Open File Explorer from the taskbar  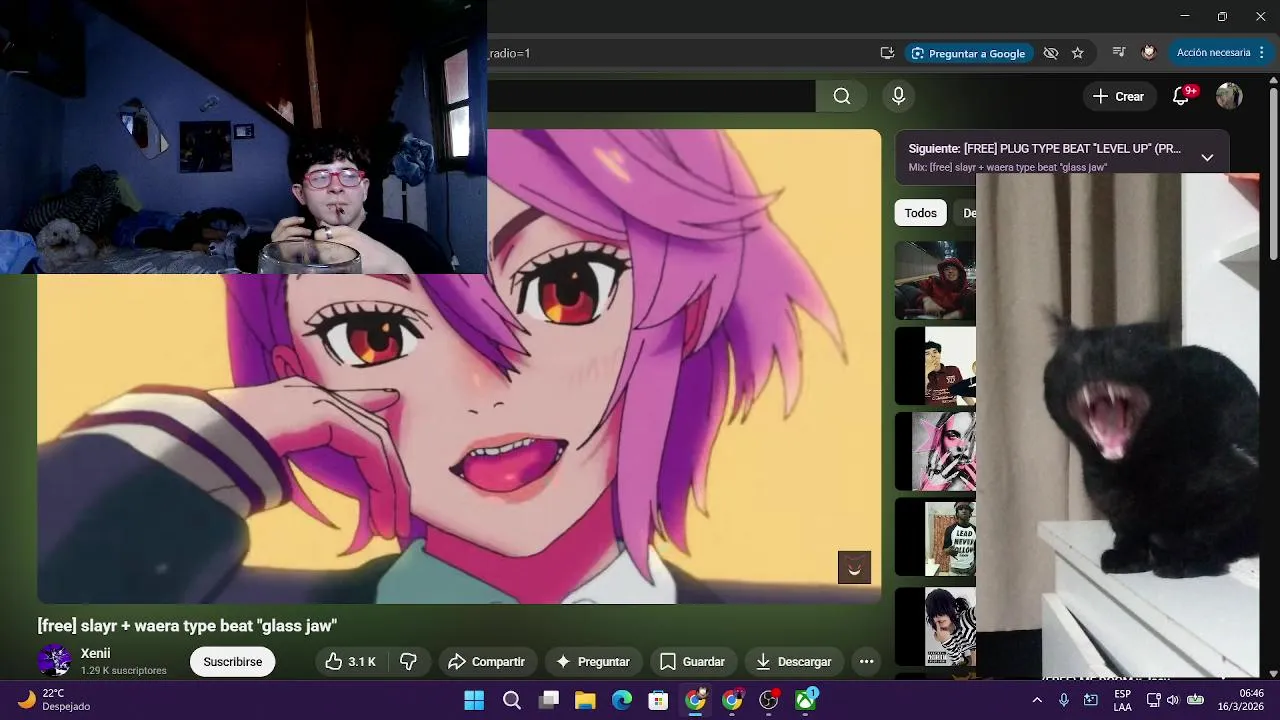pos(585,700)
